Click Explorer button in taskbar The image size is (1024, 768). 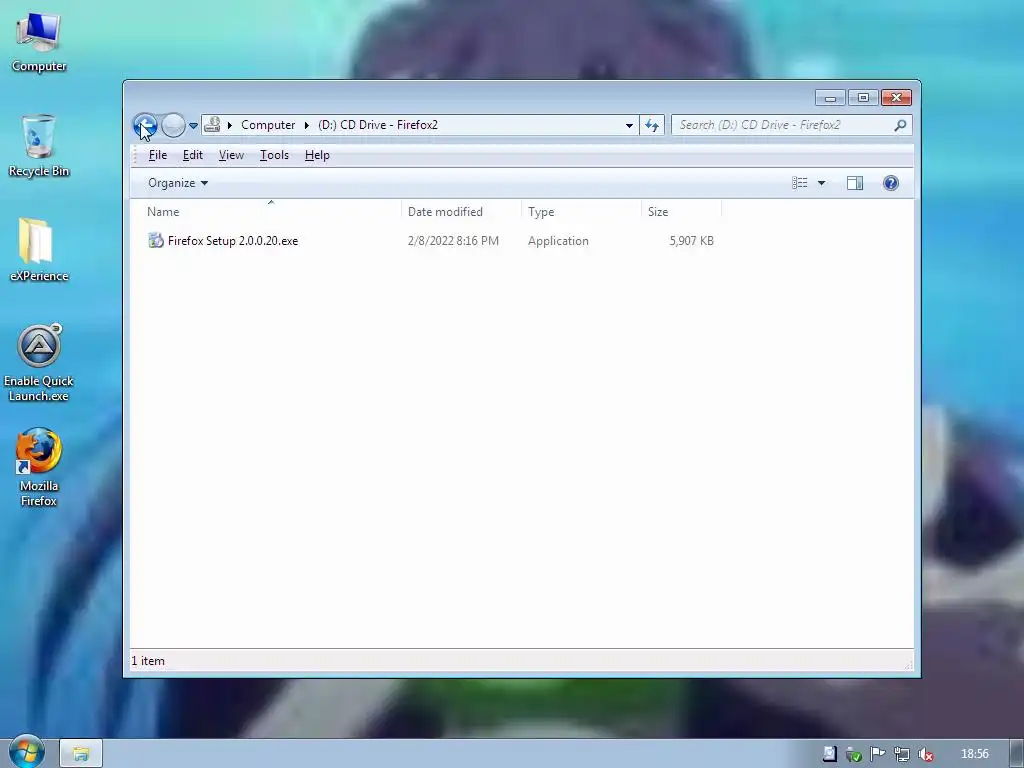click(81, 754)
